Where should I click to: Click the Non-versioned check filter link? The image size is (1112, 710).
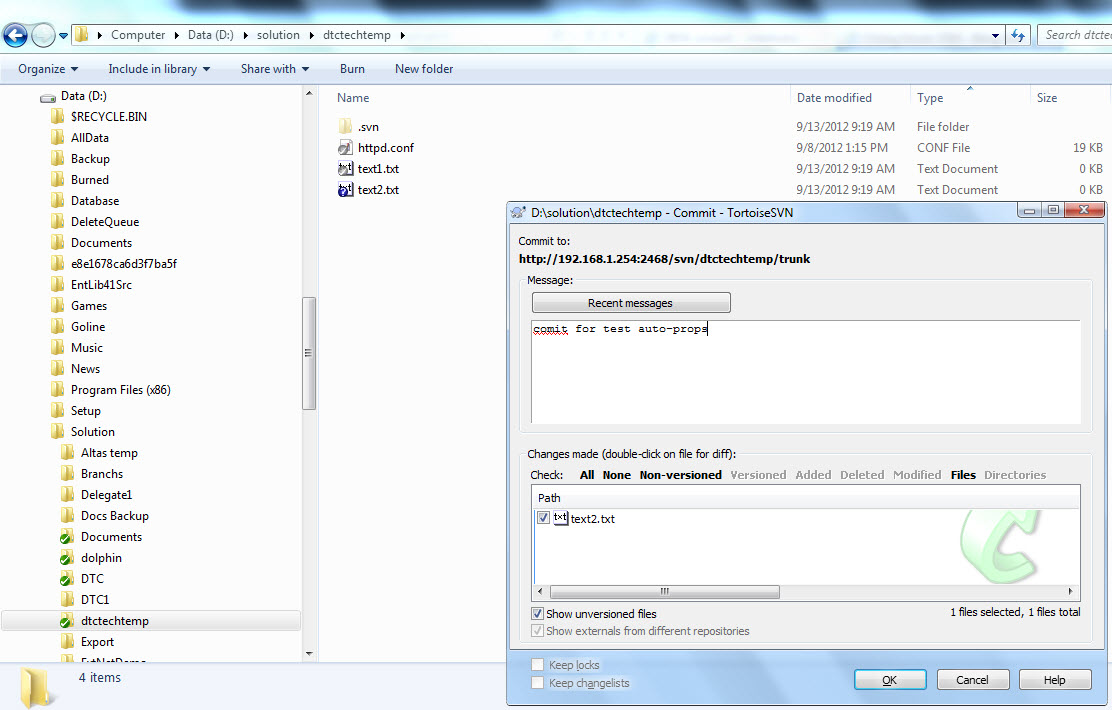680,475
